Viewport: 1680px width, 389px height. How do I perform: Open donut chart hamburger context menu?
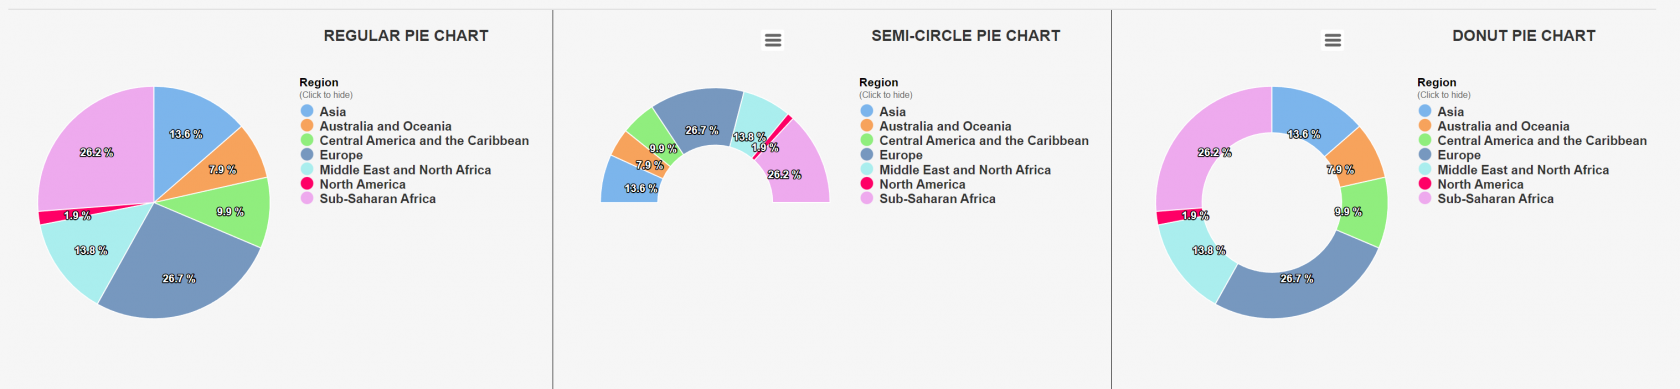1332,40
